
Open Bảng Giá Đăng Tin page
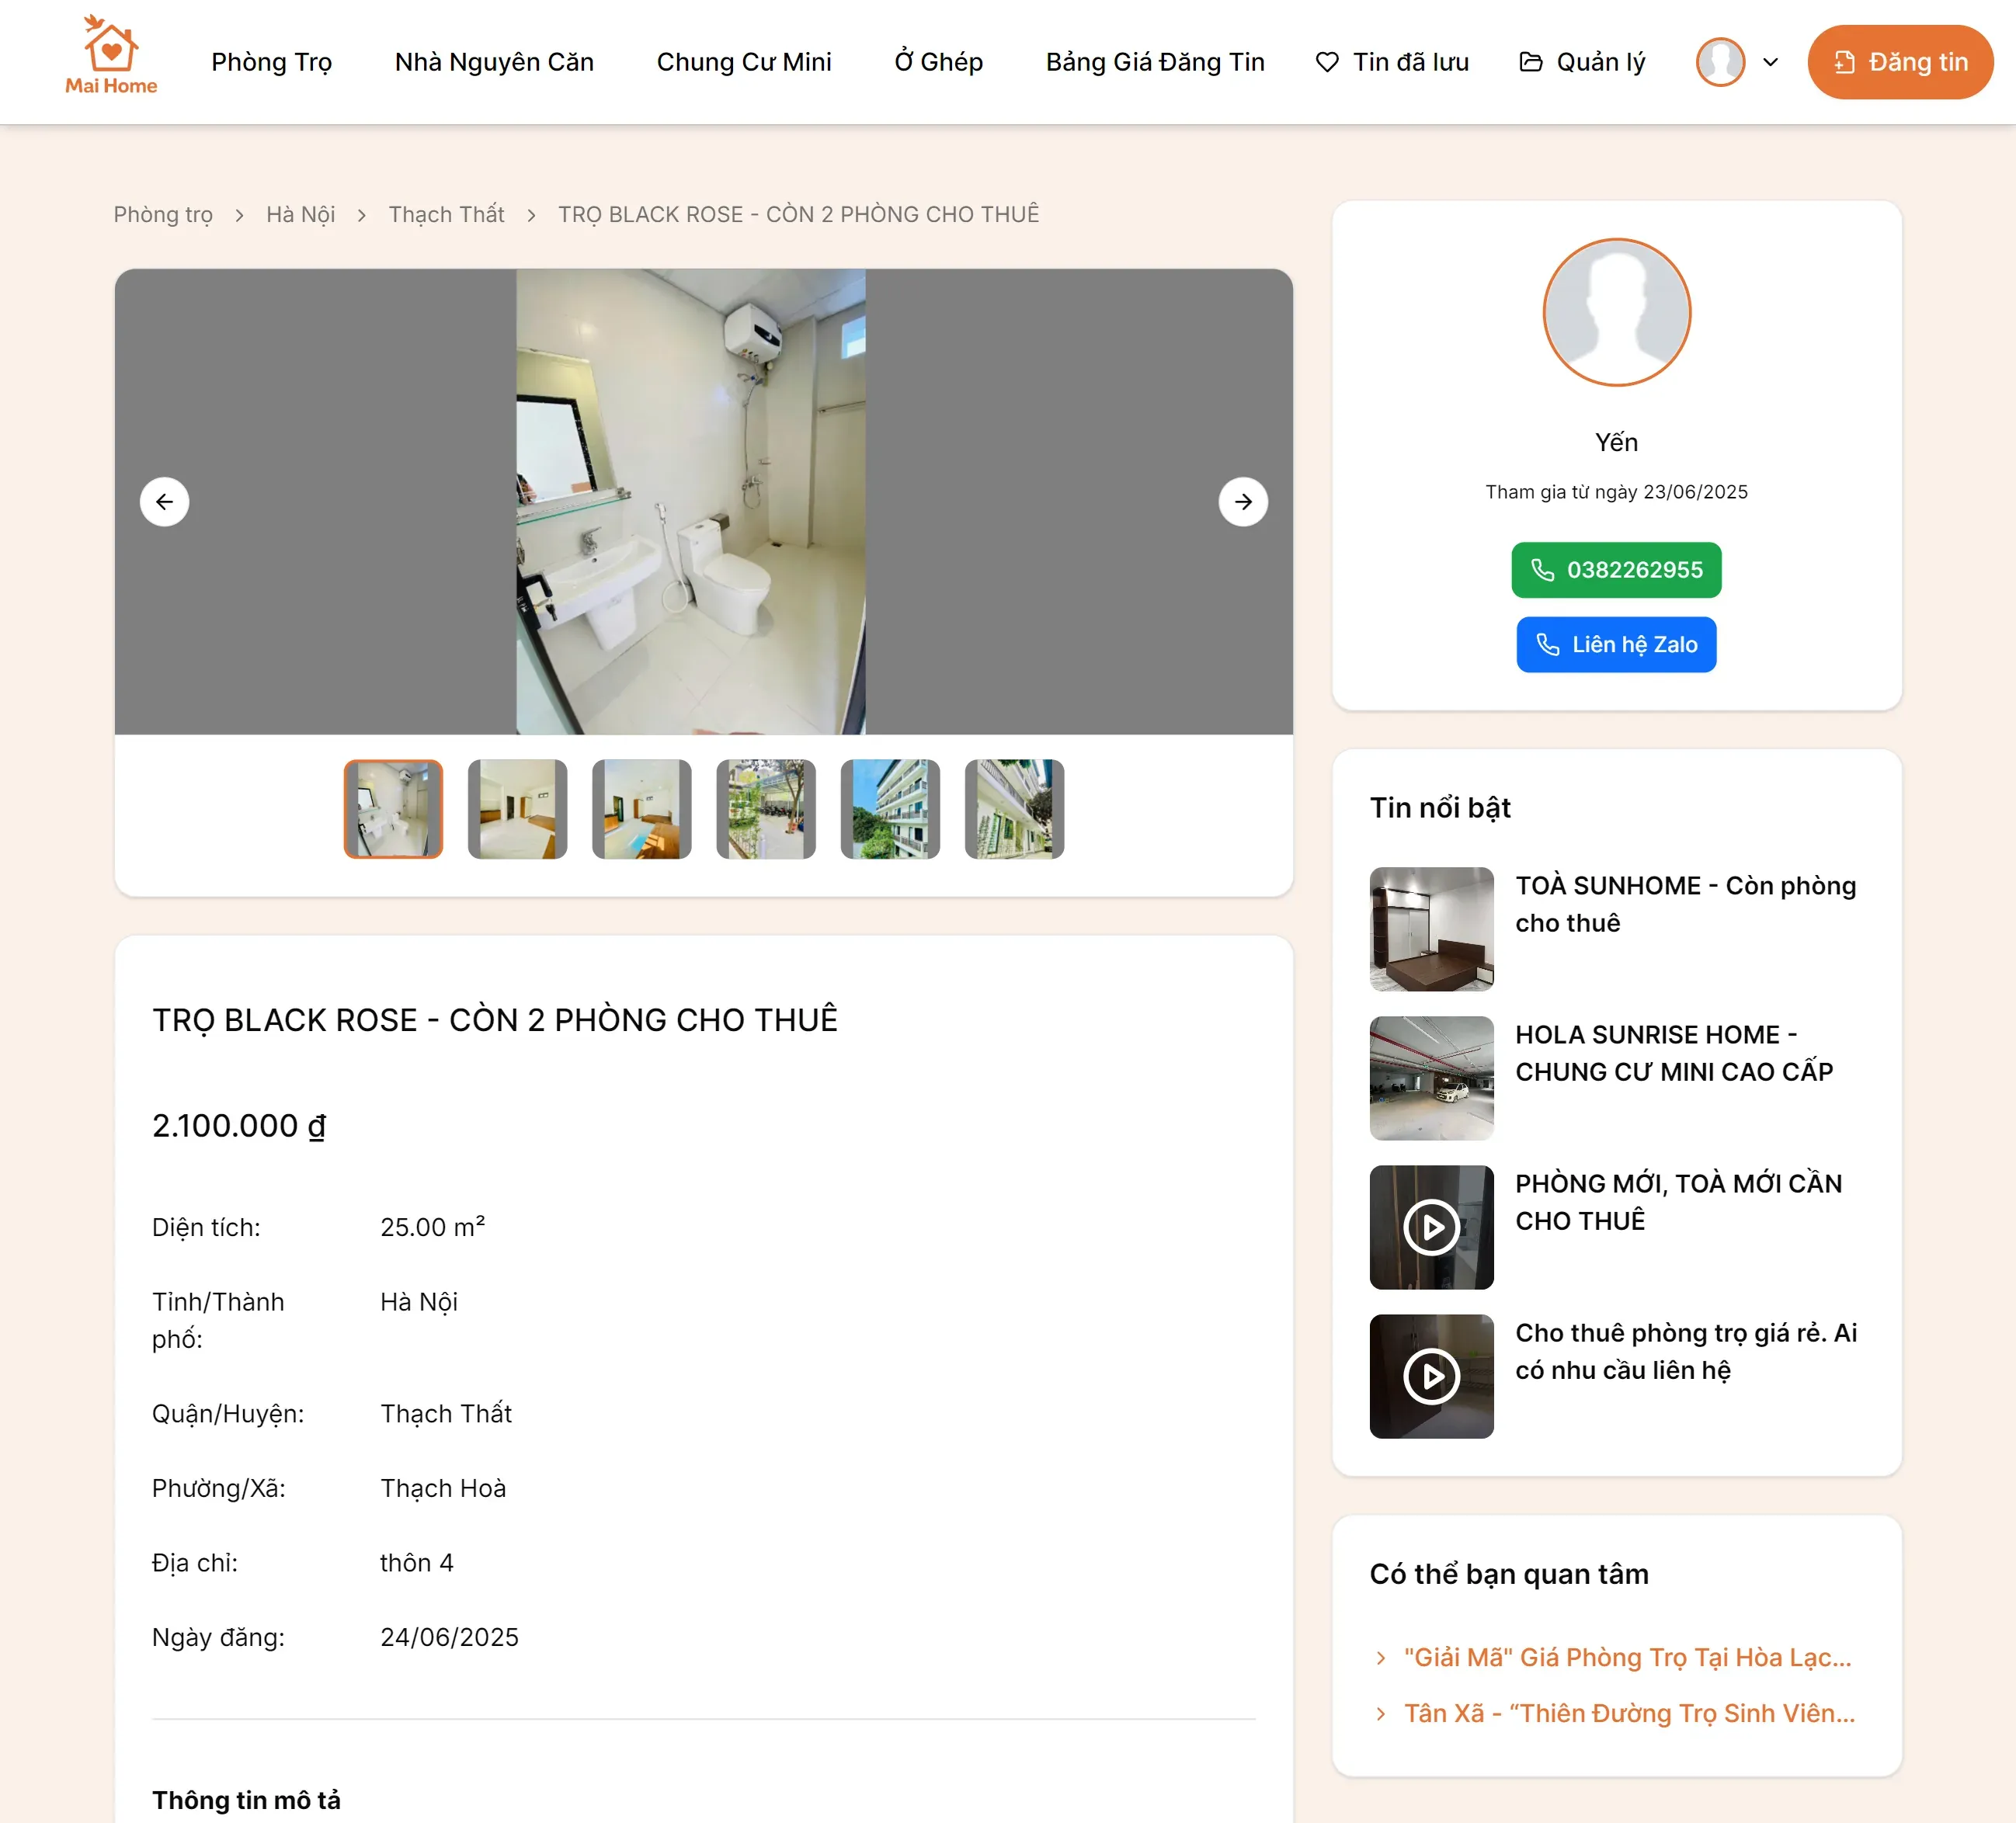pos(1155,62)
